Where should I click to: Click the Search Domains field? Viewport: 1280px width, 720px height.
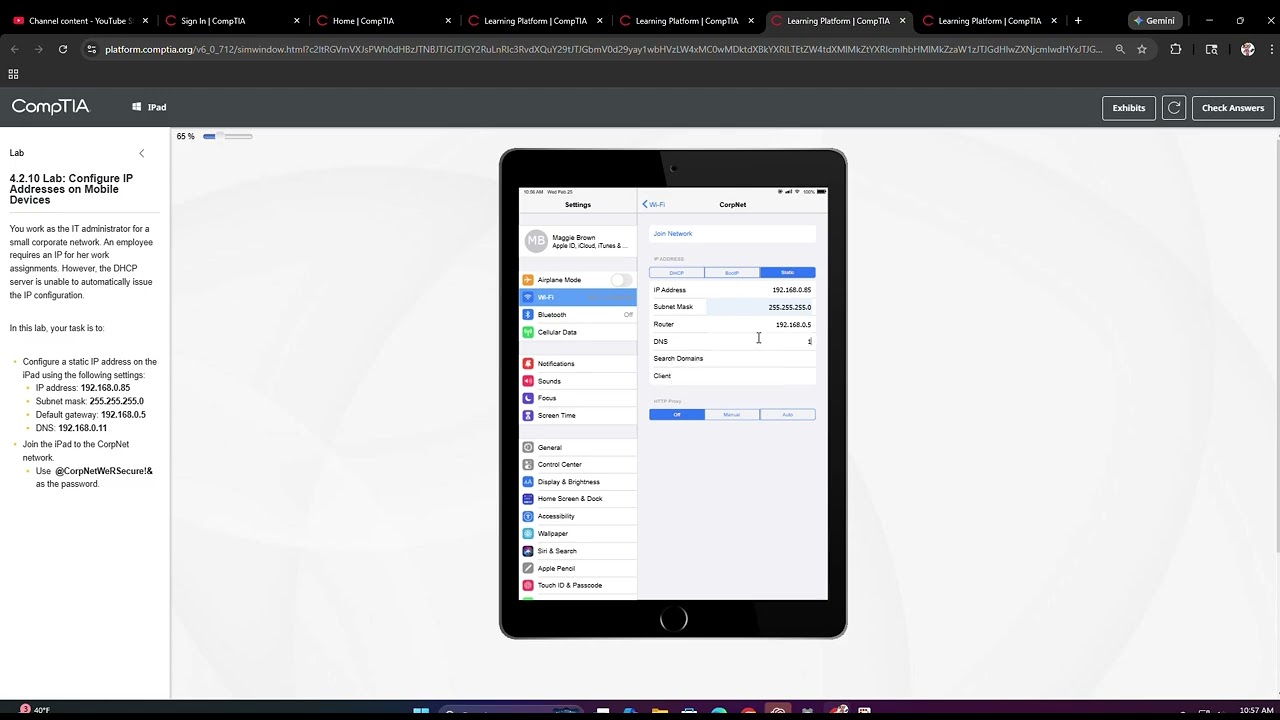732,358
